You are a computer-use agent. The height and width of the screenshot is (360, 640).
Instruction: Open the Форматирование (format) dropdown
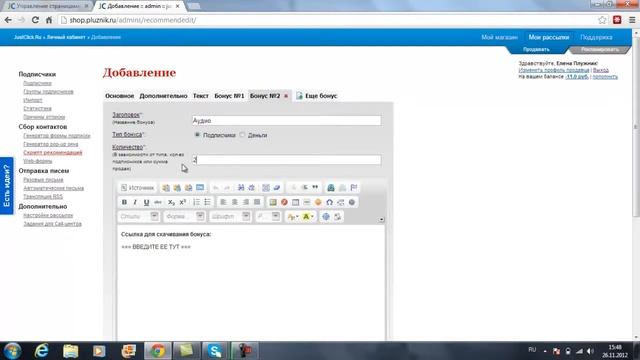click(x=184, y=217)
